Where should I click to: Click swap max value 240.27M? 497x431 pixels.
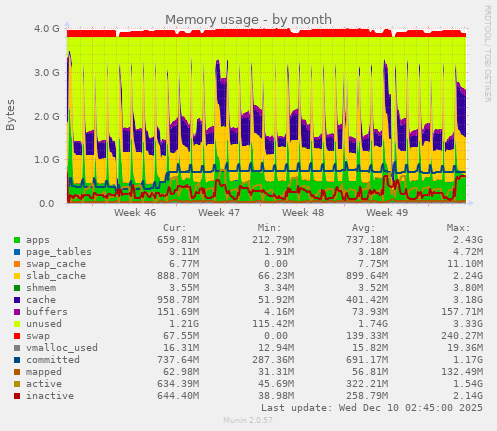pos(462,336)
